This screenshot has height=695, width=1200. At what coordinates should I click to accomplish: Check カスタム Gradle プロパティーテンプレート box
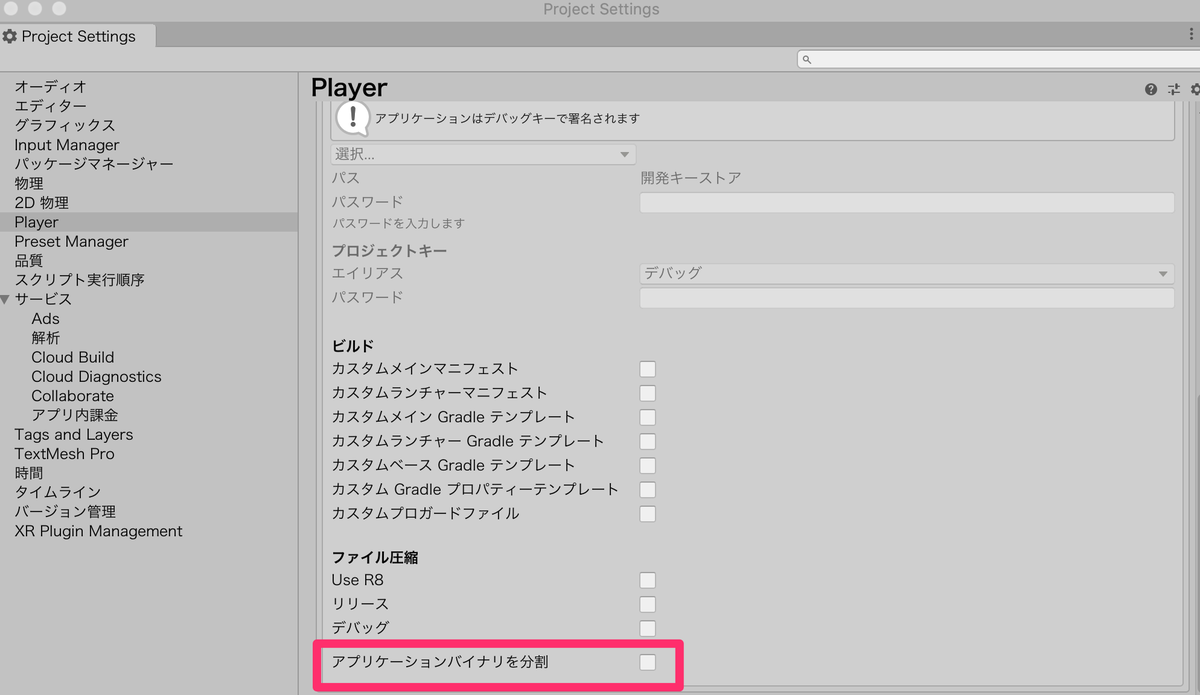(648, 489)
